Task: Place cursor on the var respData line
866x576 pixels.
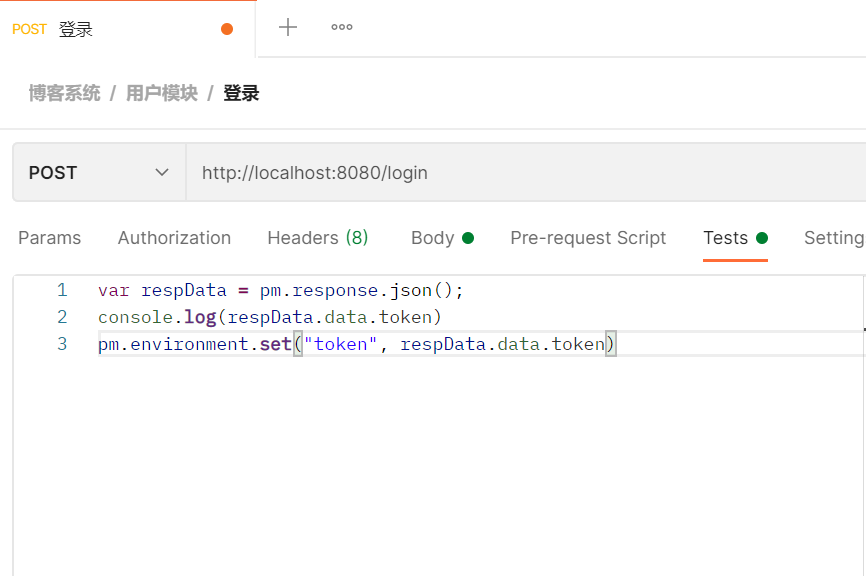Action: pos(281,290)
